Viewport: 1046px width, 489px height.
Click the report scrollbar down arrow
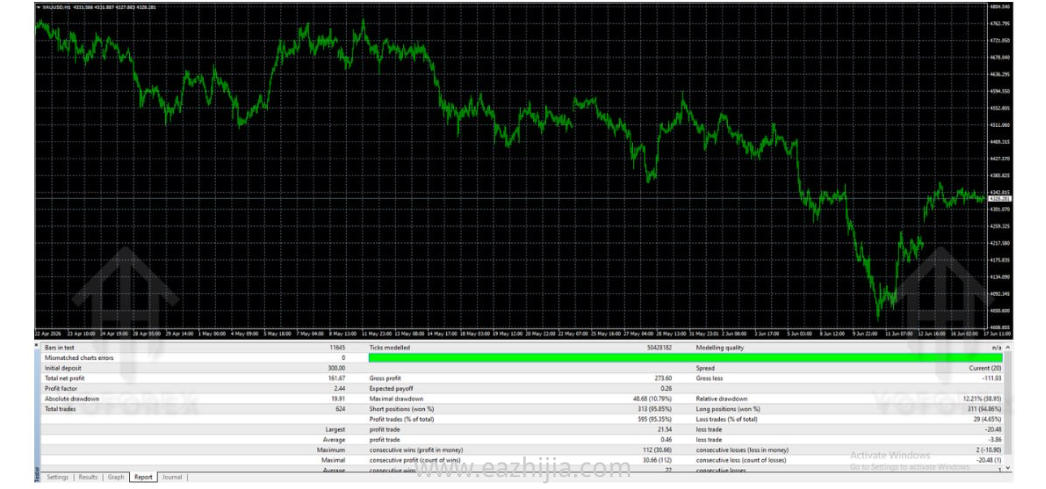point(1007,468)
